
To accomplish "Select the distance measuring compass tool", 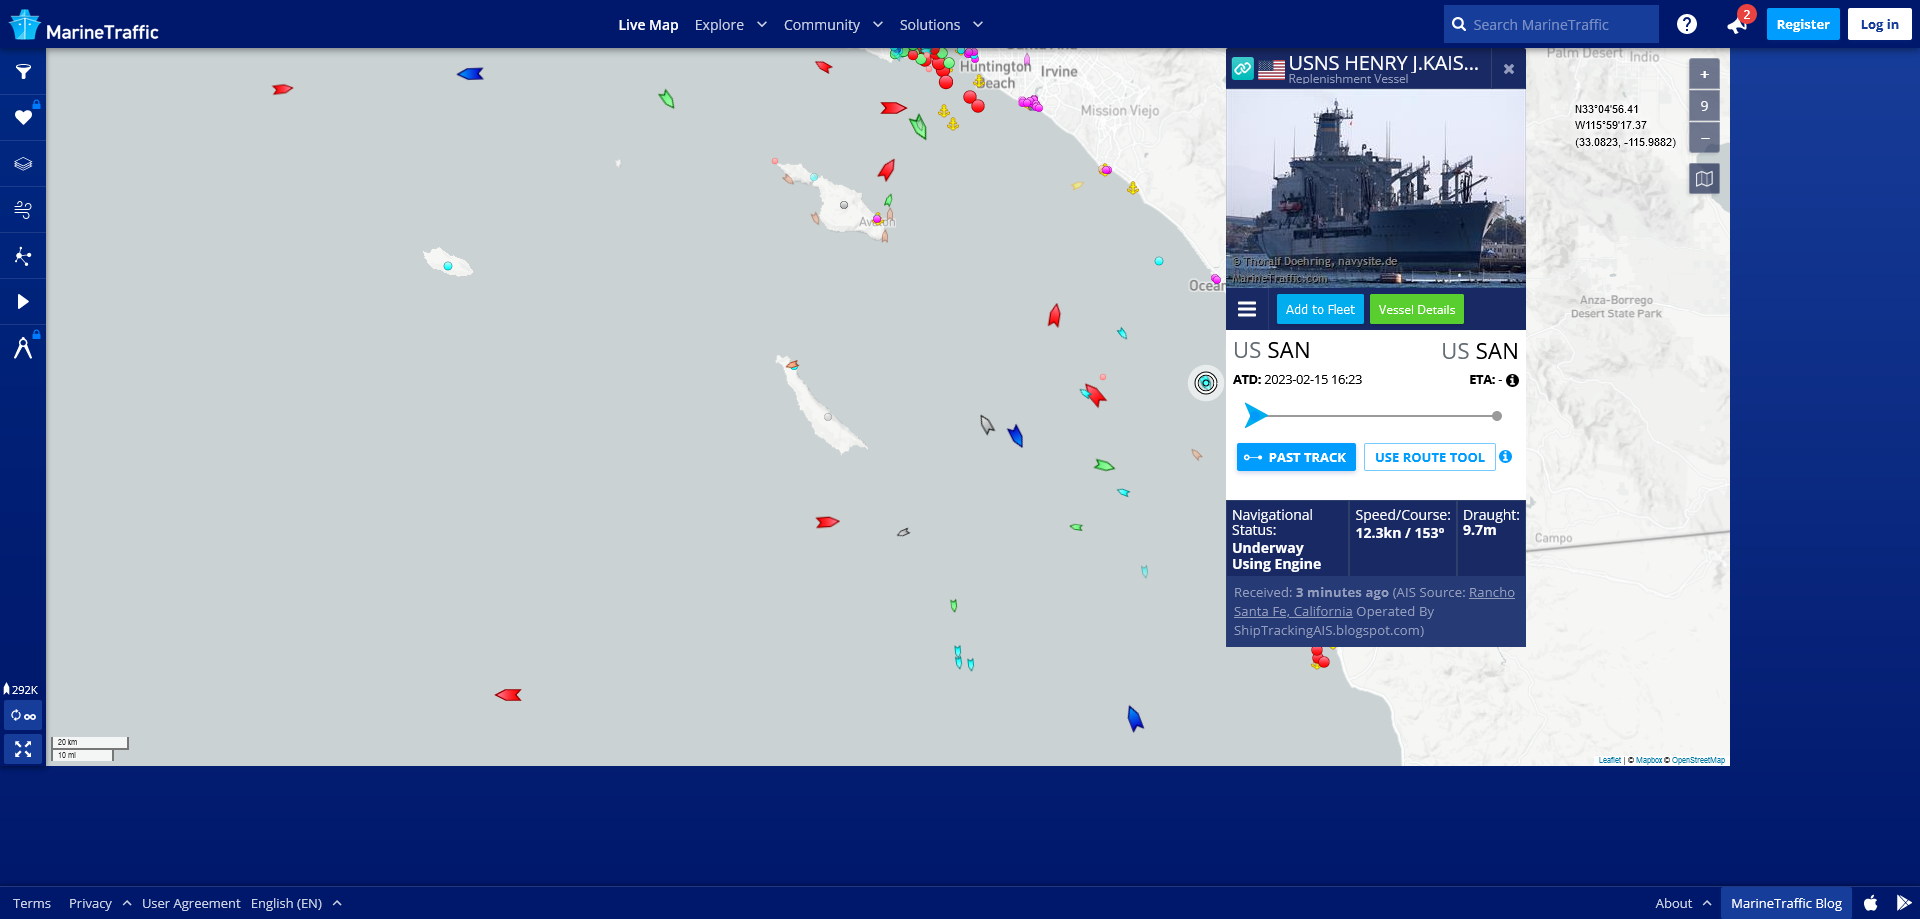I will 23,348.
